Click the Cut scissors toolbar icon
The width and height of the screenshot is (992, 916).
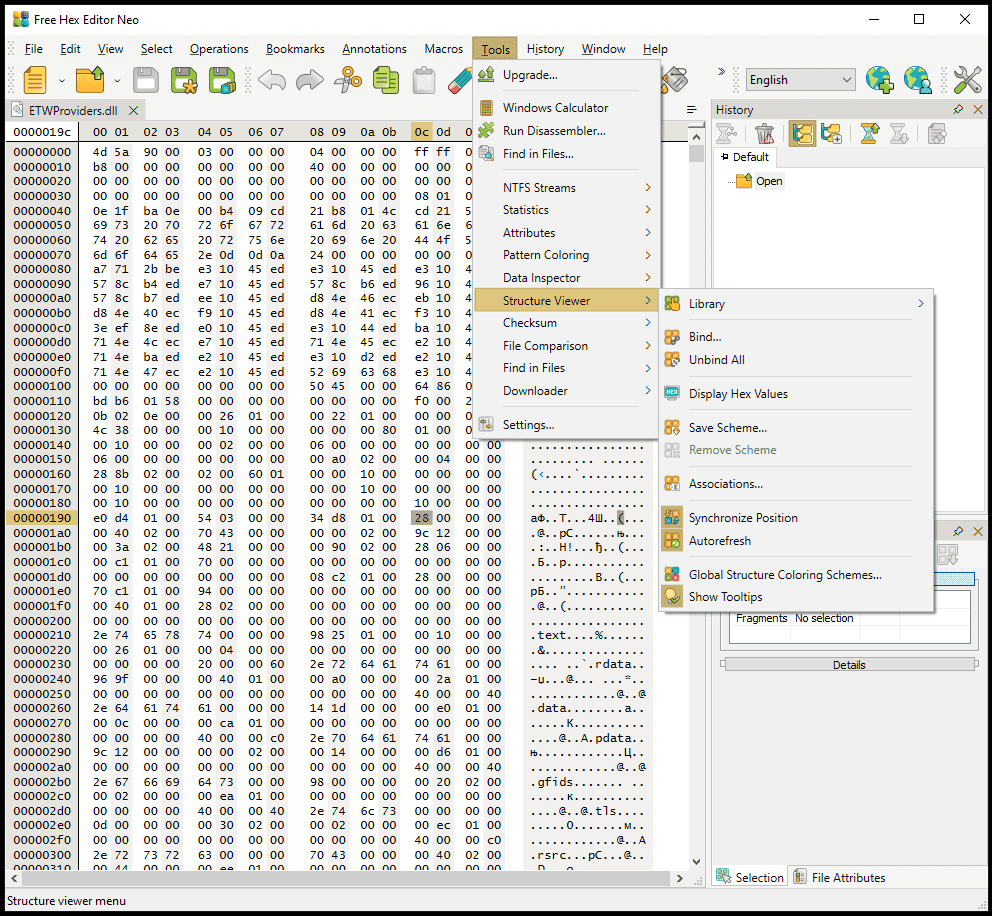[x=348, y=80]
